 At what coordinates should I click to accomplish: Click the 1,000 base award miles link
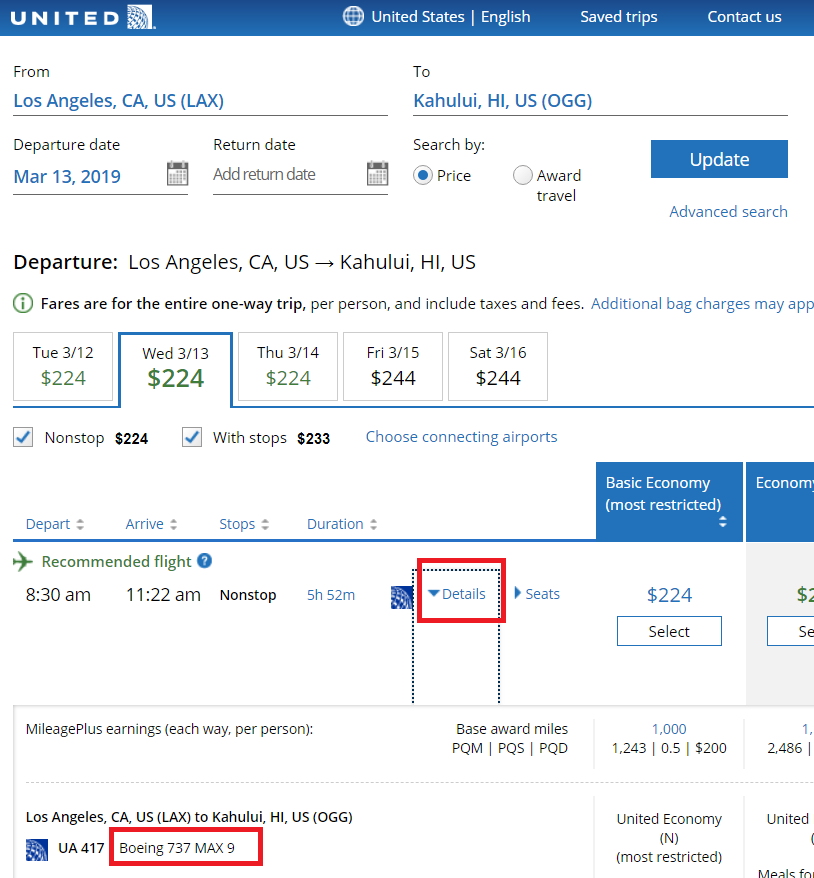tap(669, 729)
